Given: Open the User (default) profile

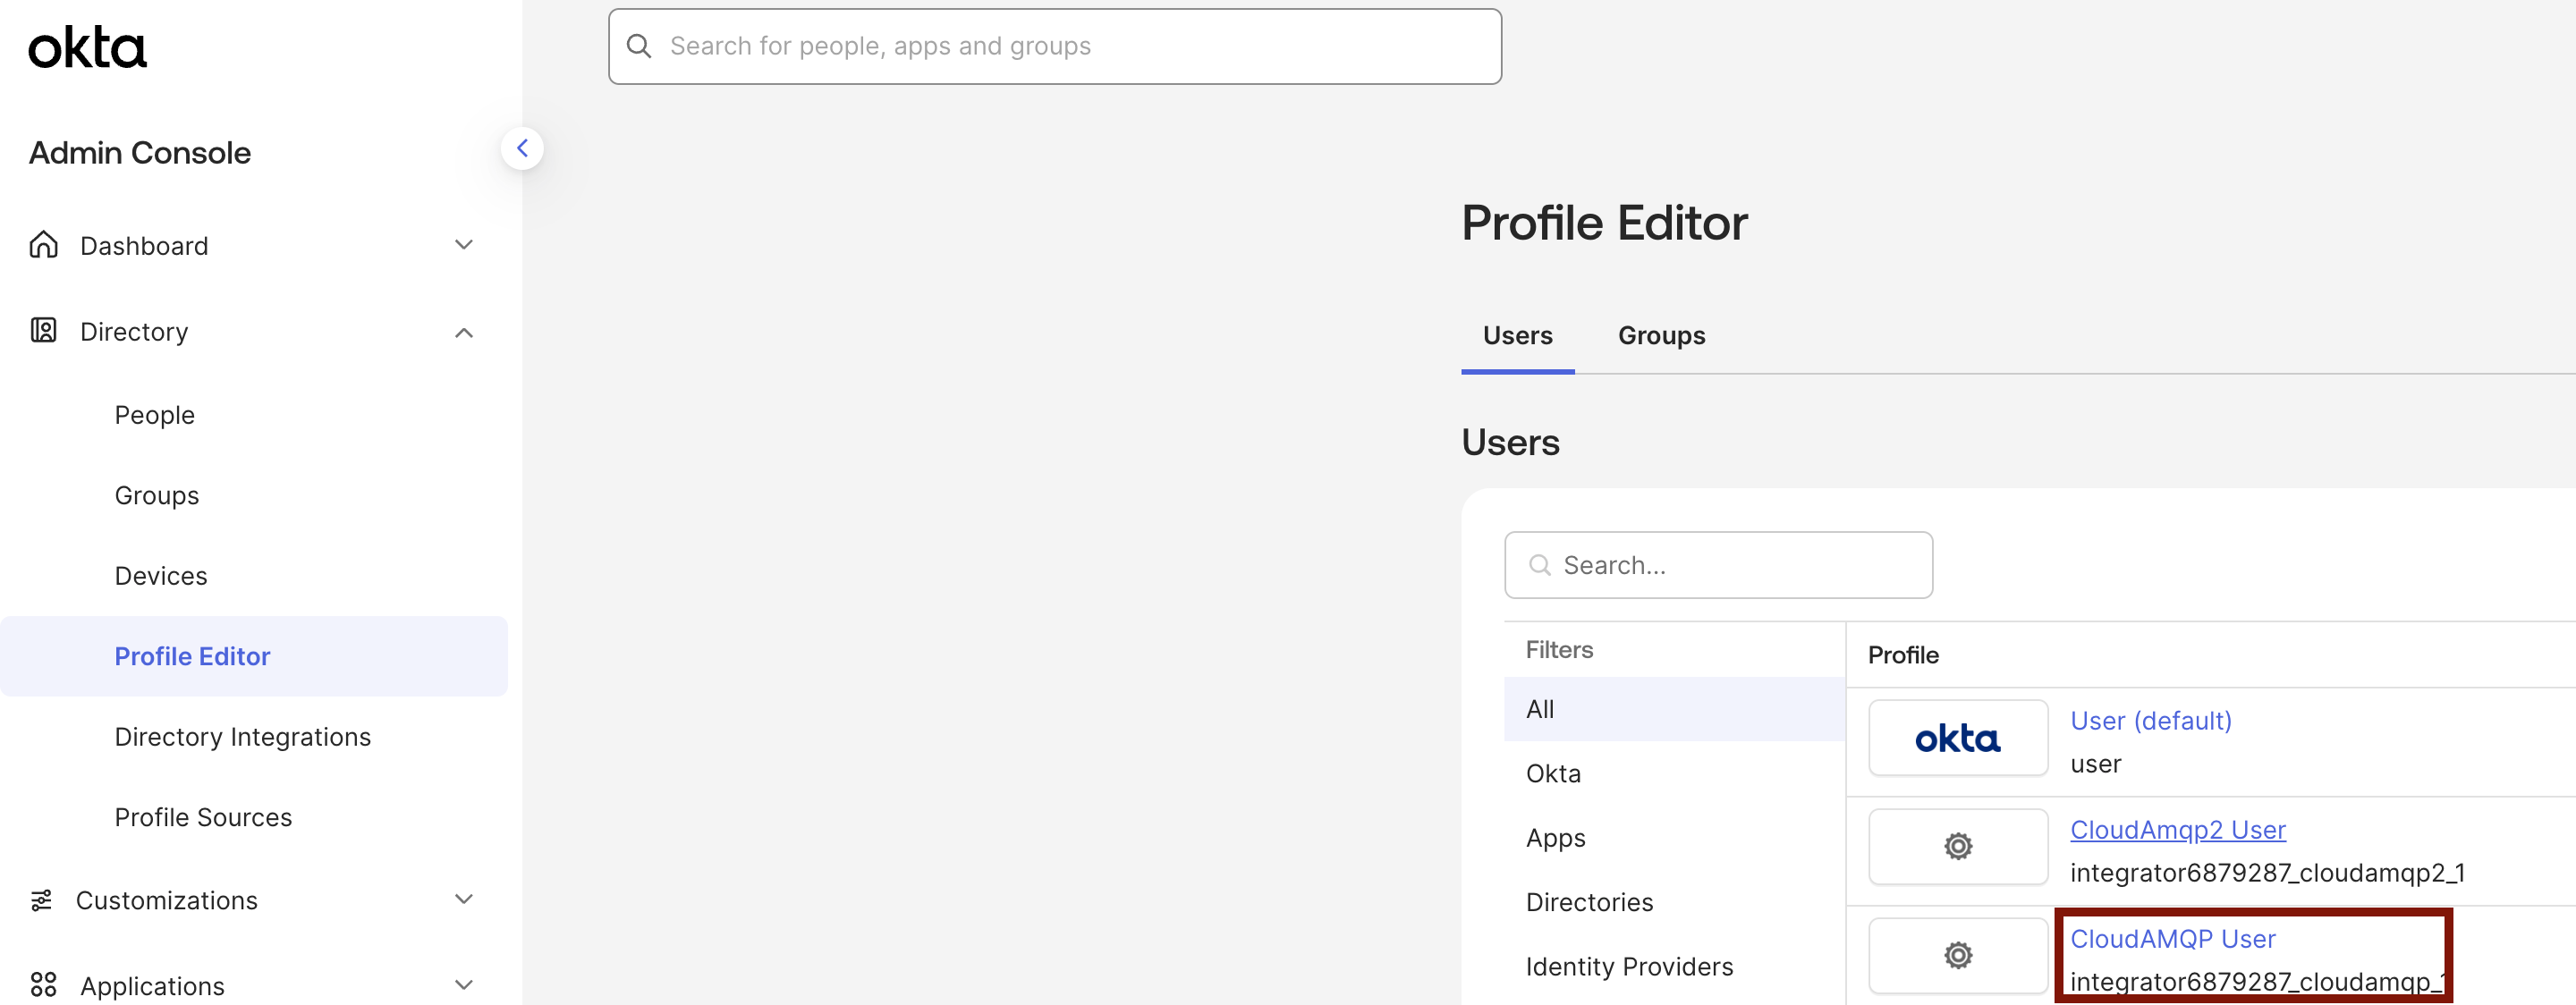Looking at the screenshot, I should pos(2150,720).
